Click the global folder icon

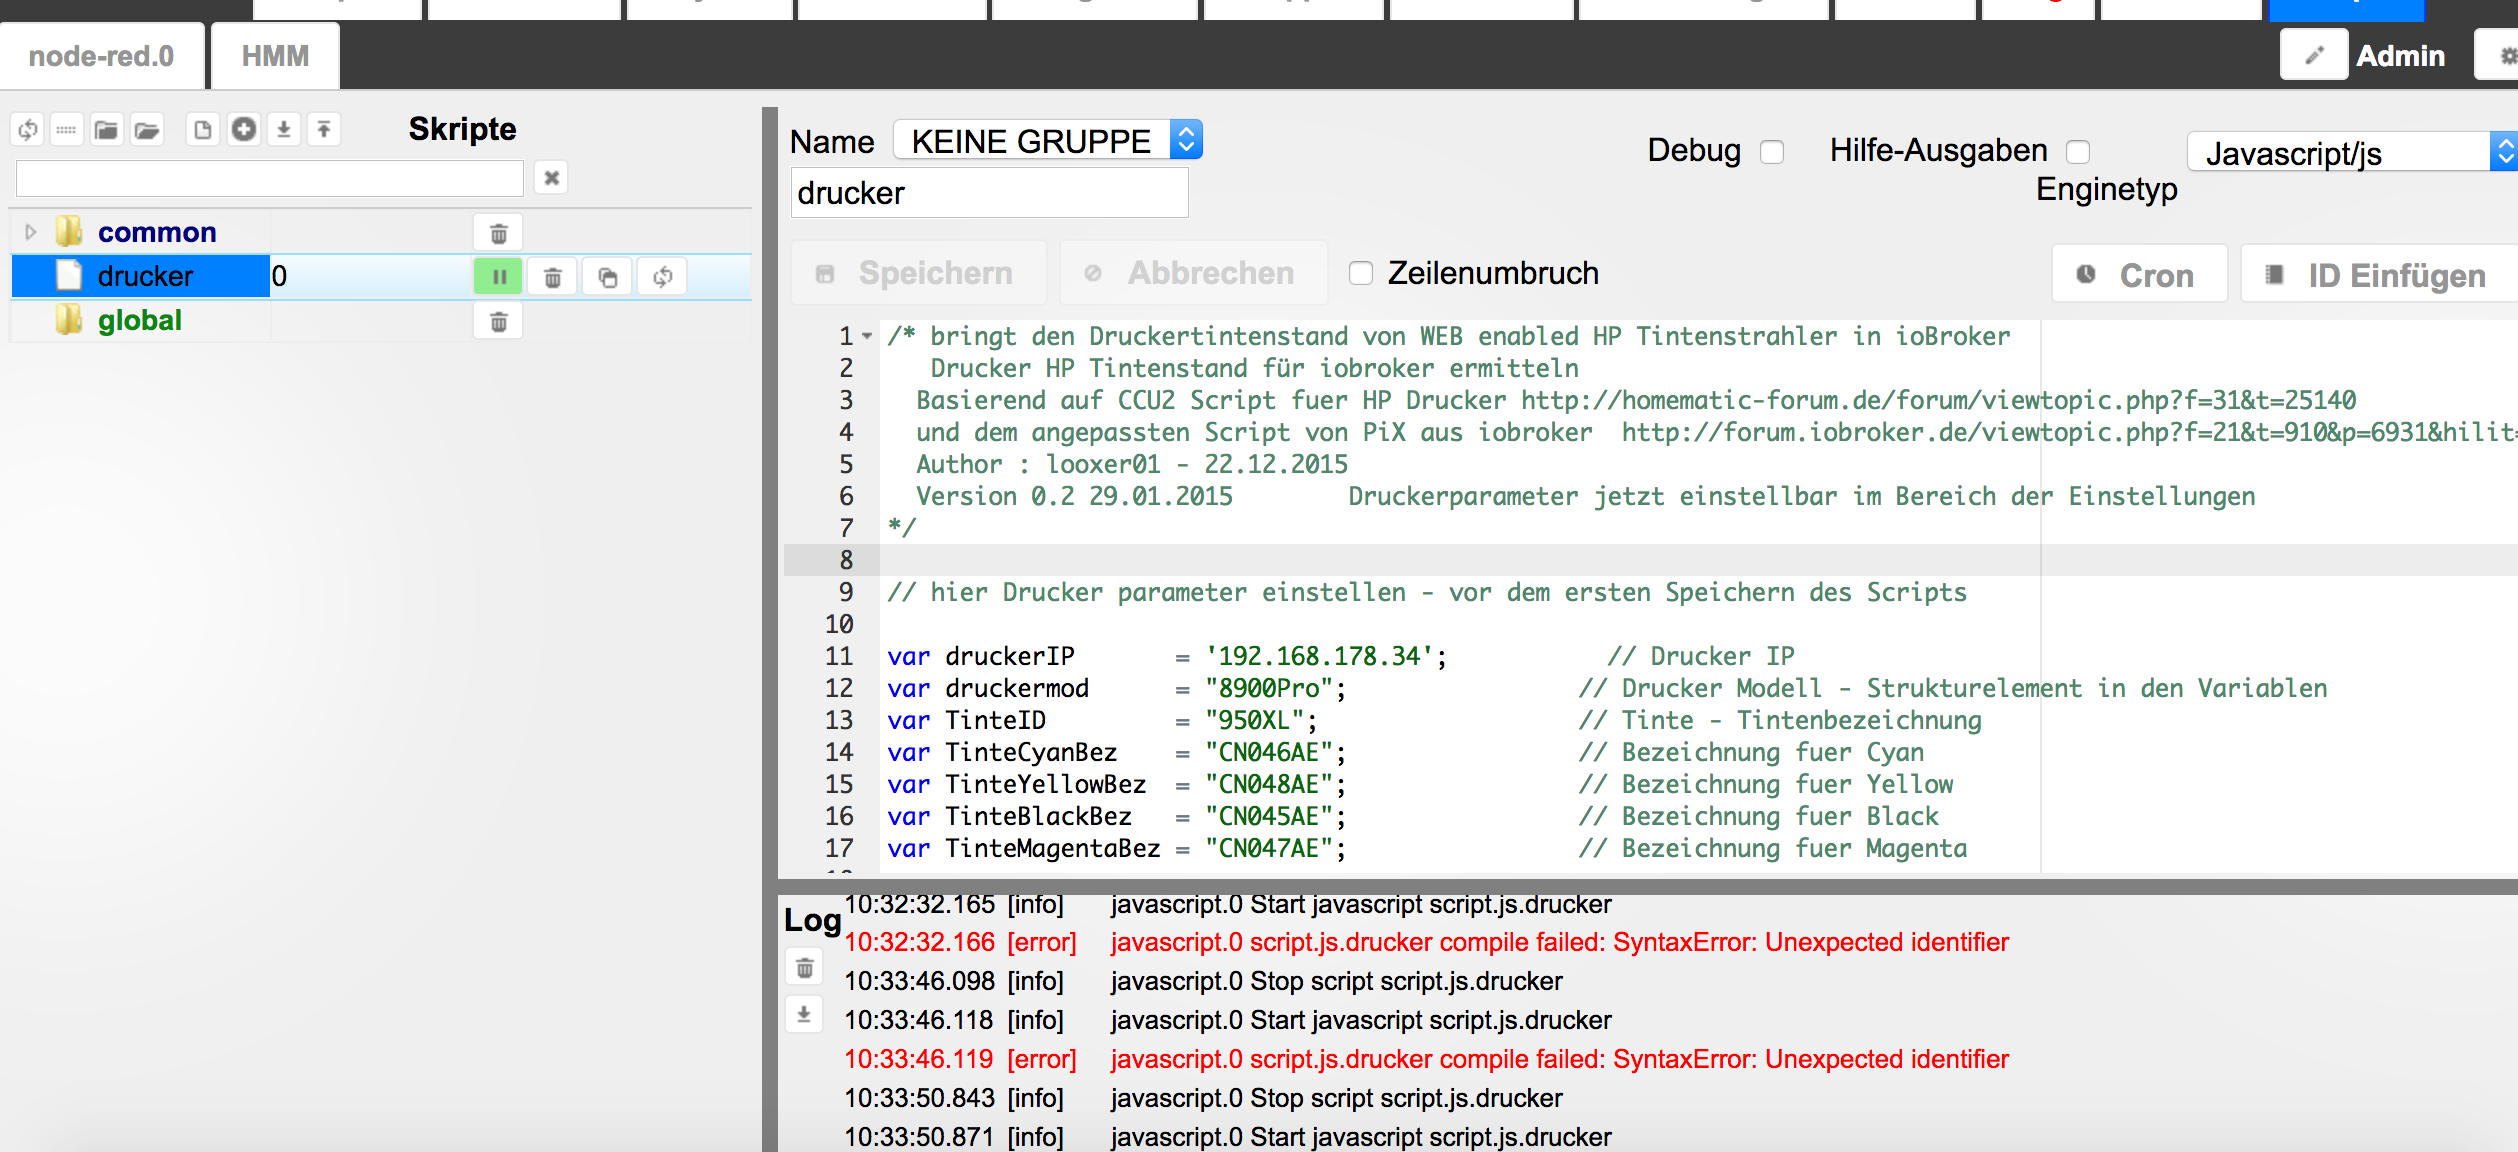click(x=69, y=320)
